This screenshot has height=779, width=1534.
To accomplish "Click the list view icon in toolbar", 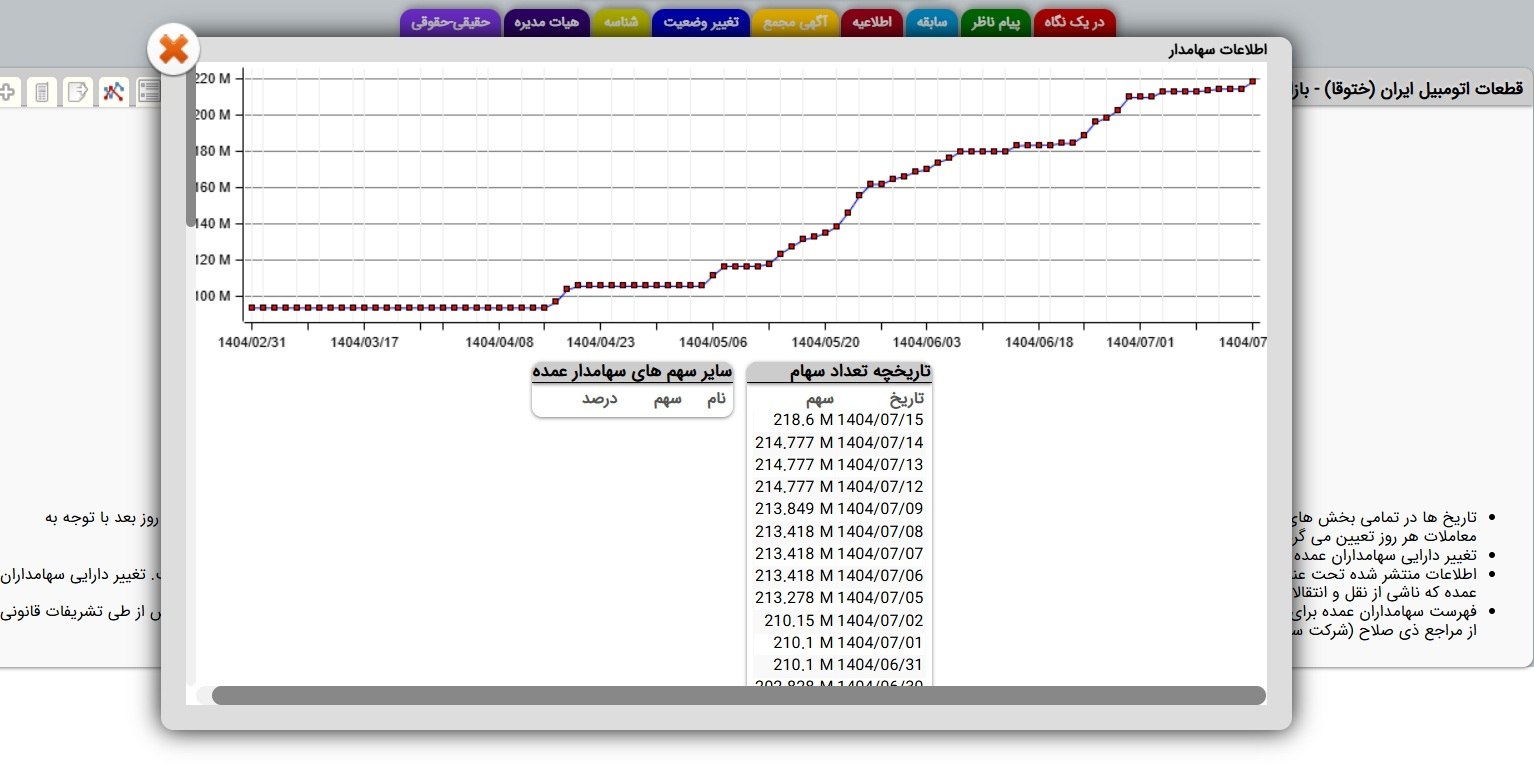I will pos(149,93).
